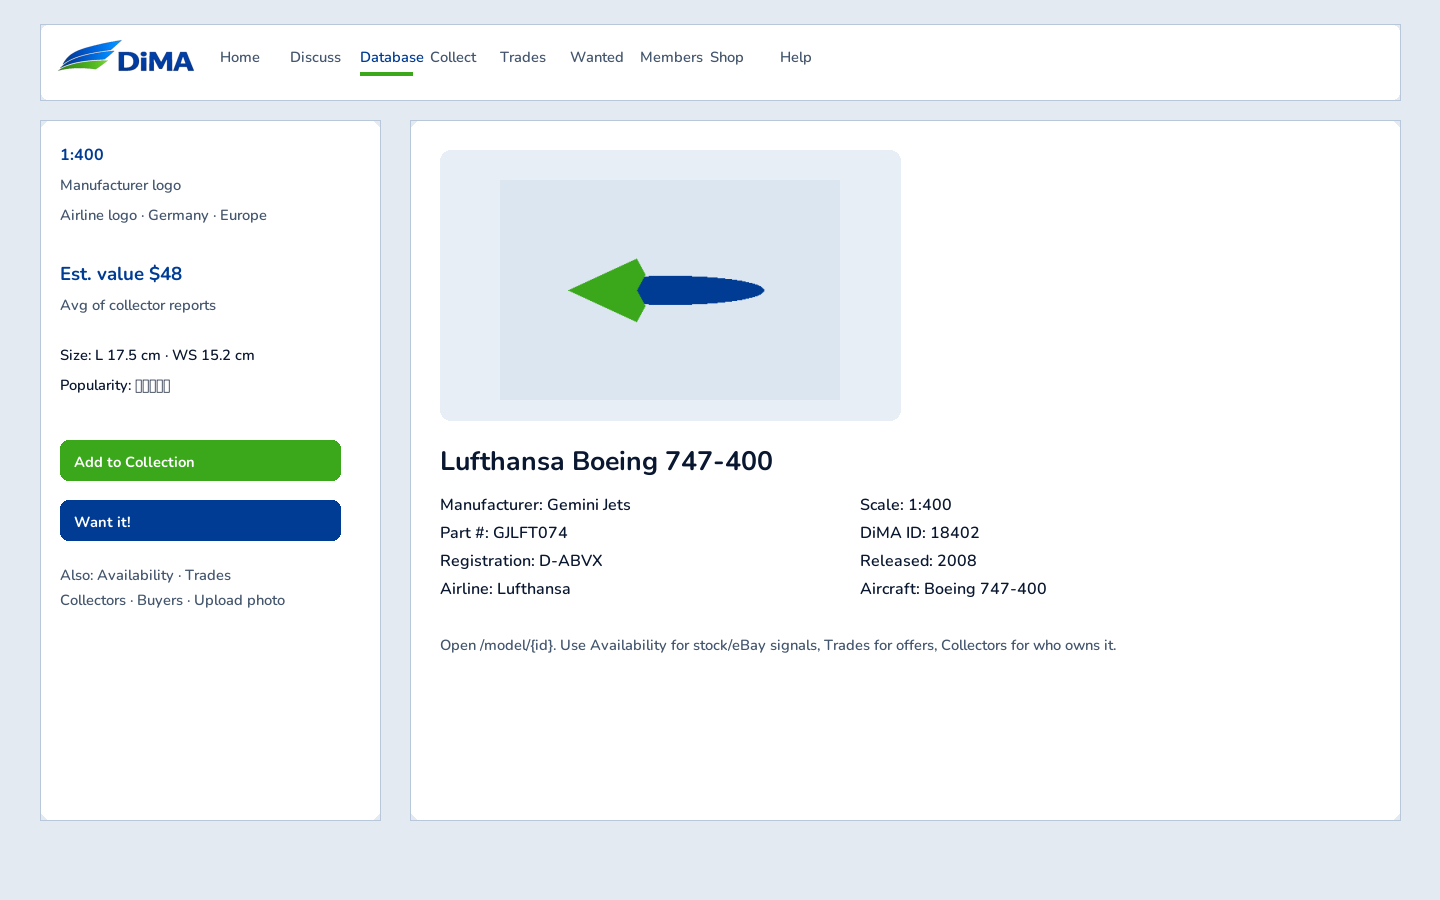Image resolution: width=1440 pixels, height=900 pixels.
Task: Open the Help page
Action: click(x=796, y=57)
